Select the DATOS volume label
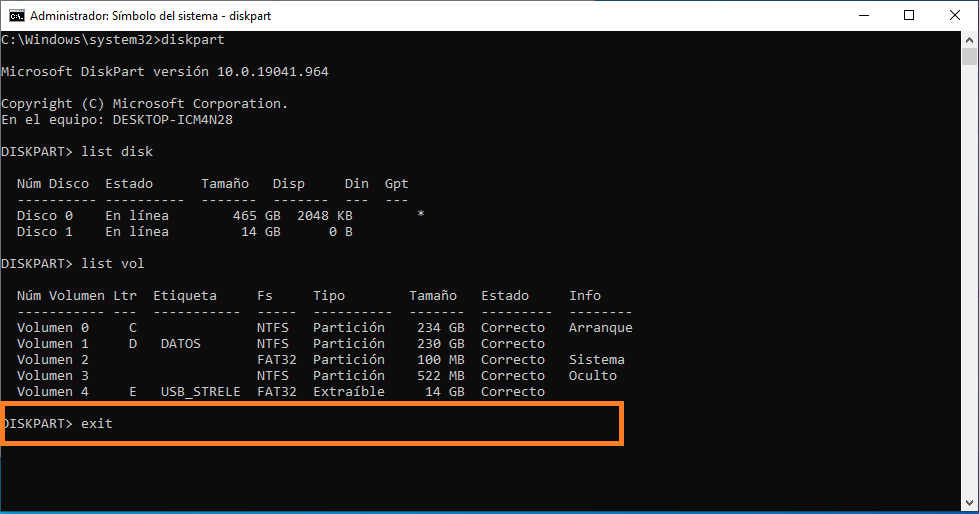 (180, 344)
